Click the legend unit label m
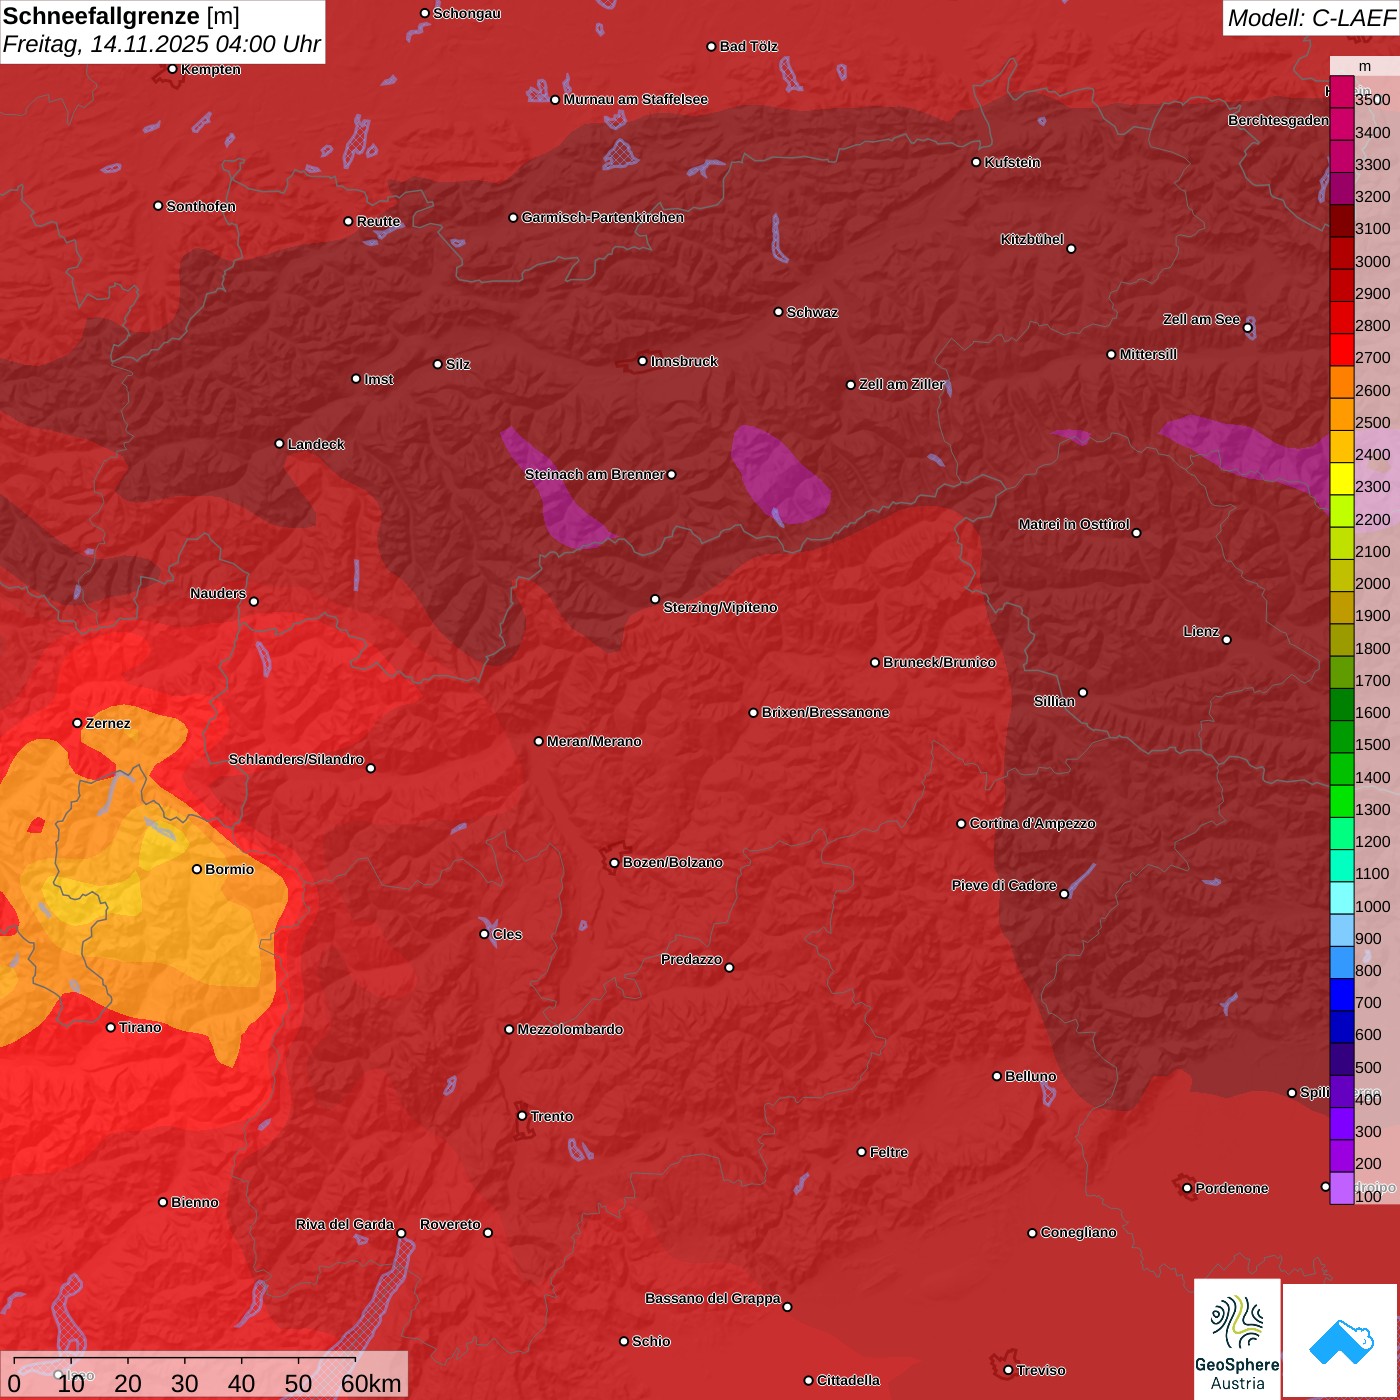The image size is (1400, 1400). [1365, 66]
